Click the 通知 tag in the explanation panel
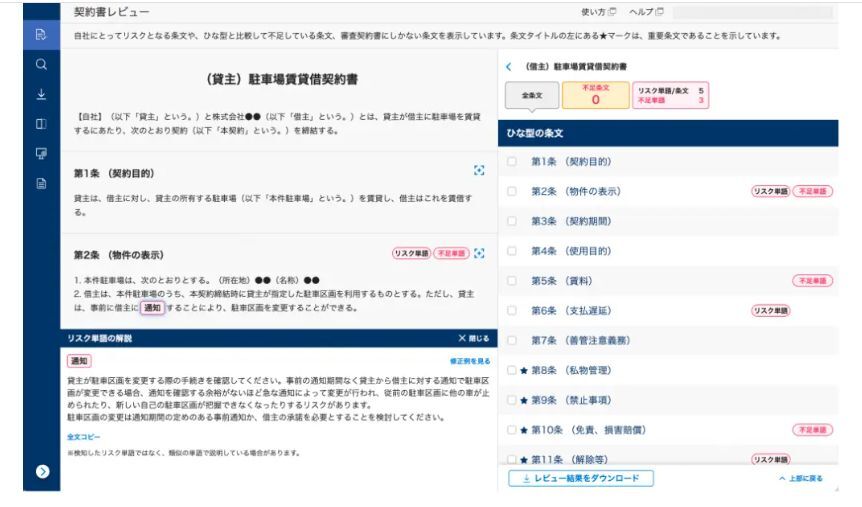The height and width of the screenshot is (507, 862). coord(79,361)
